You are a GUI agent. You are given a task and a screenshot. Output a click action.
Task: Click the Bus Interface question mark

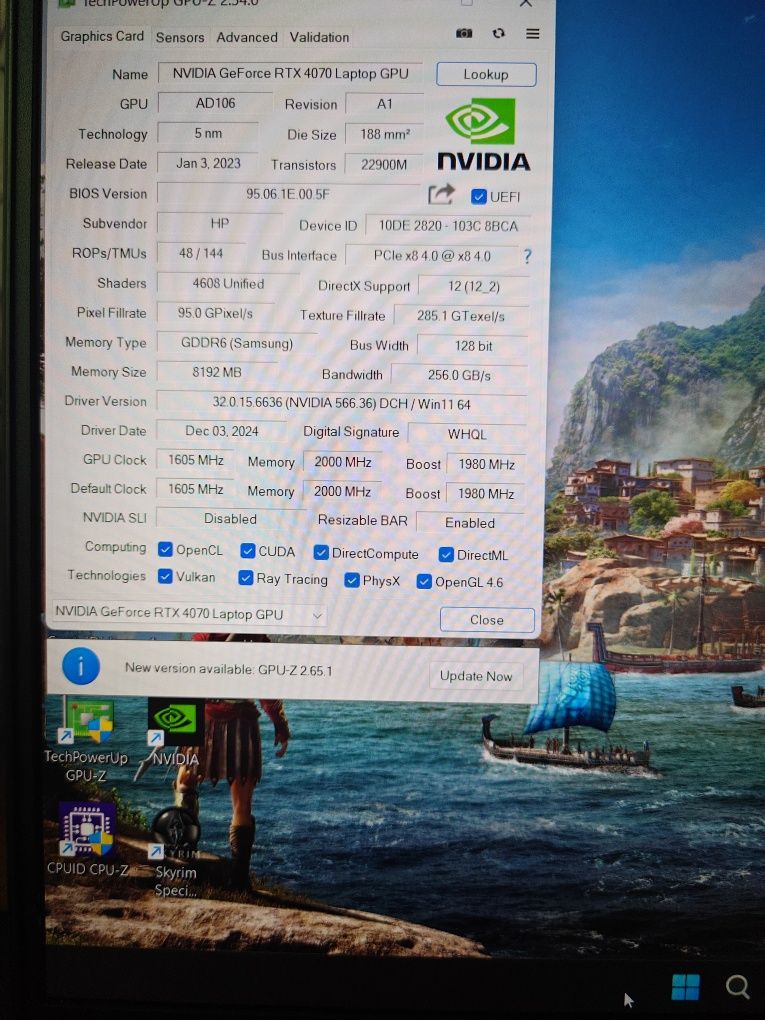(x=528, y=256)
